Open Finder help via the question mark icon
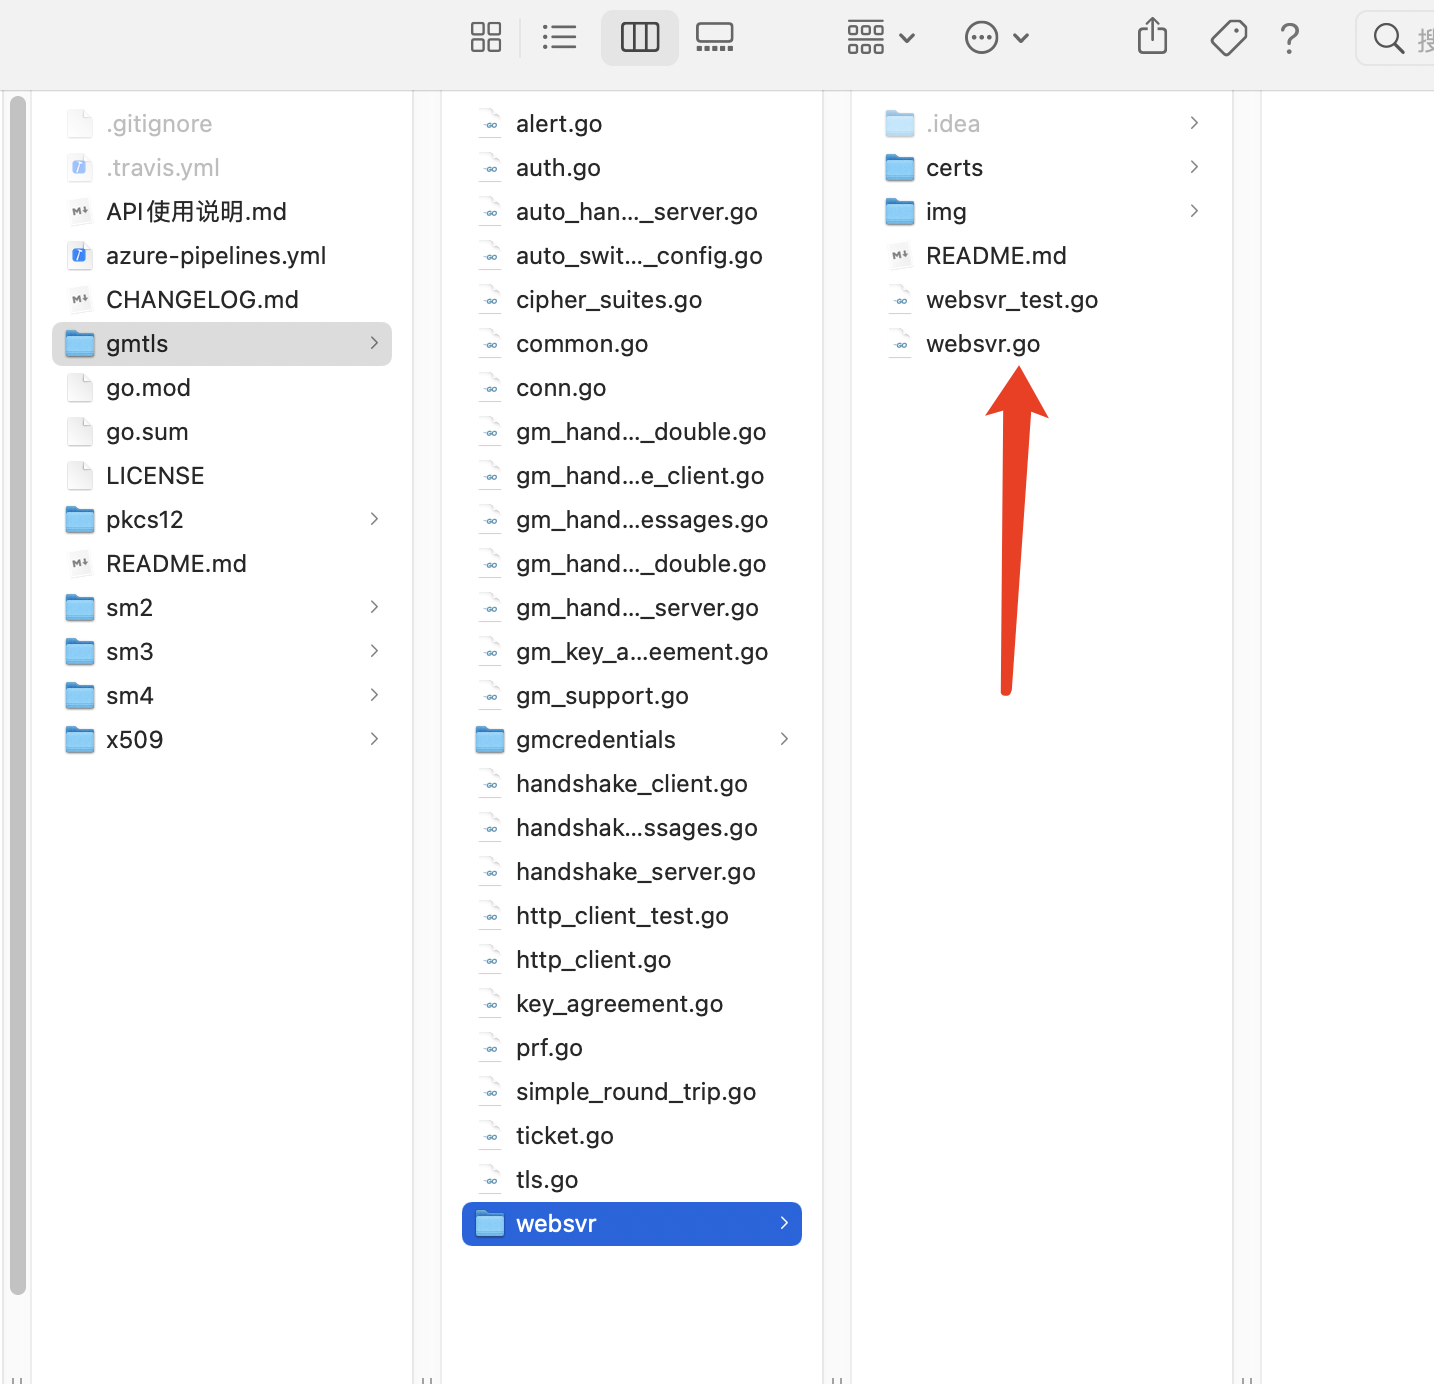This screenshot has width=1434, height=1384. pos(1289,39)
